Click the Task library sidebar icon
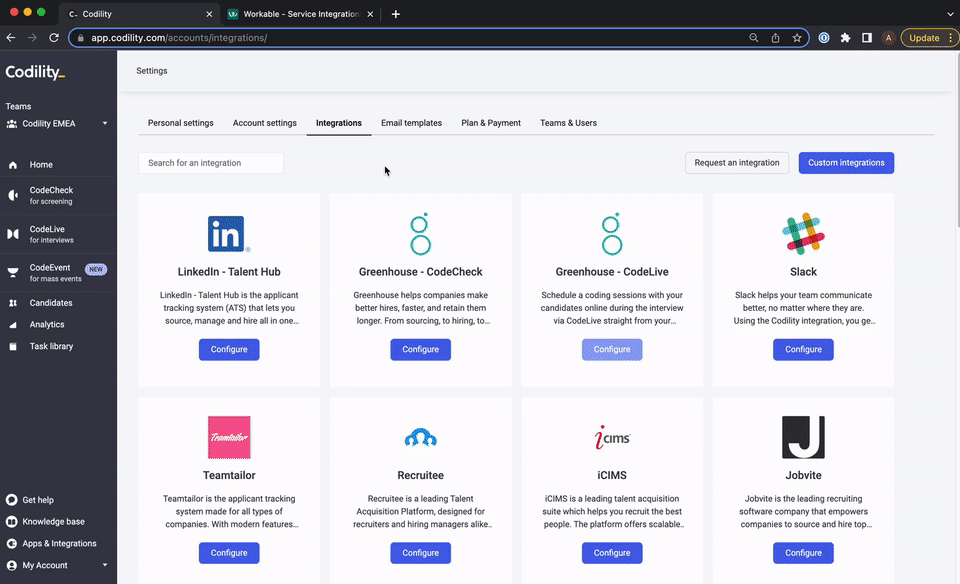This screenshot has height=584, width=960. (x=13, y=346)
